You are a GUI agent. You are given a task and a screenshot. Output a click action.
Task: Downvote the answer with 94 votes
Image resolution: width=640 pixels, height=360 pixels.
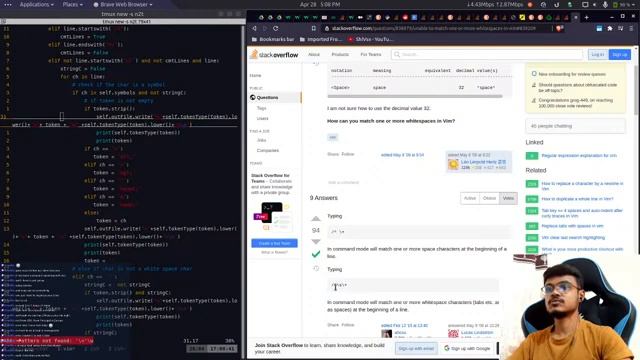(x=316, y=241)
